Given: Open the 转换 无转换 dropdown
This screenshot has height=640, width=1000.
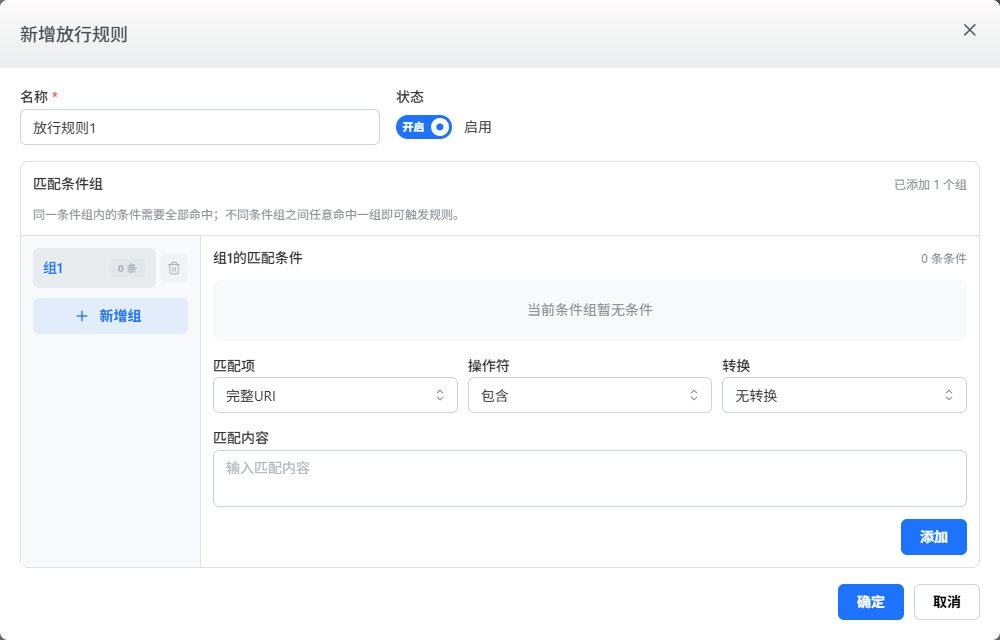Looking at the screenshot, I should 844,395.
